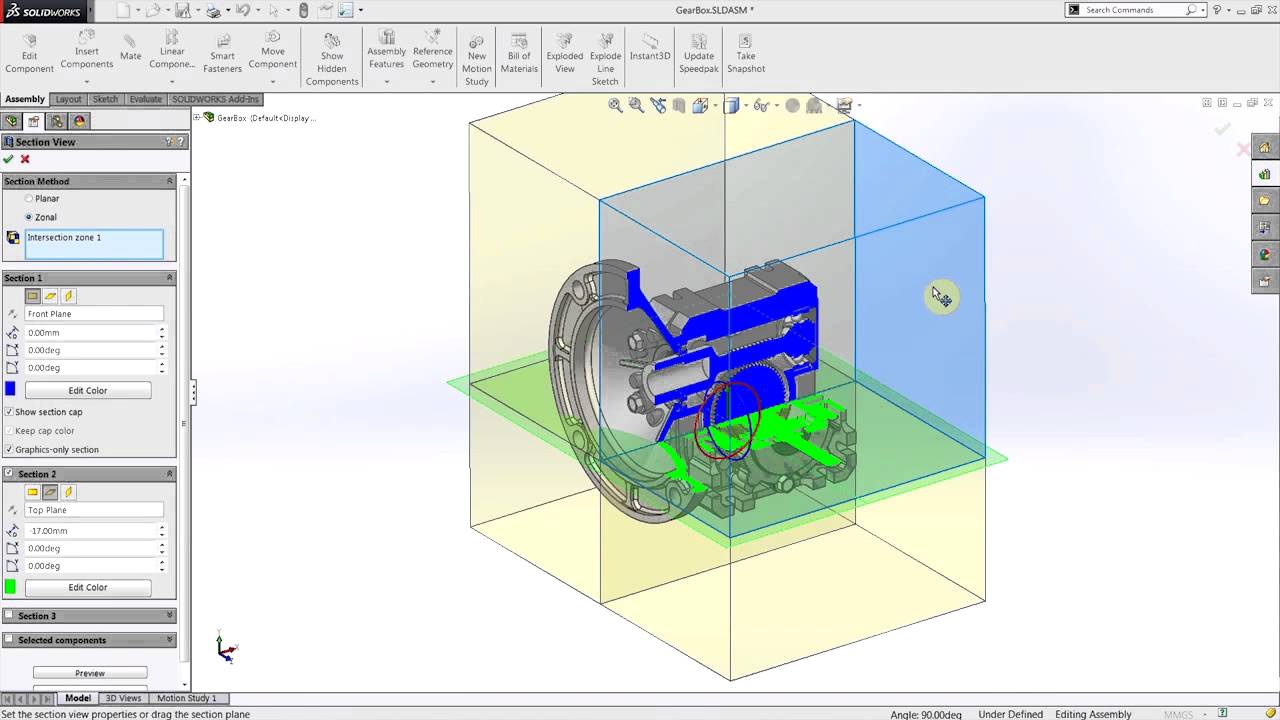Take Snapshot of the assembly
Screen dimensions: 1280x720
tap(746, 54)
